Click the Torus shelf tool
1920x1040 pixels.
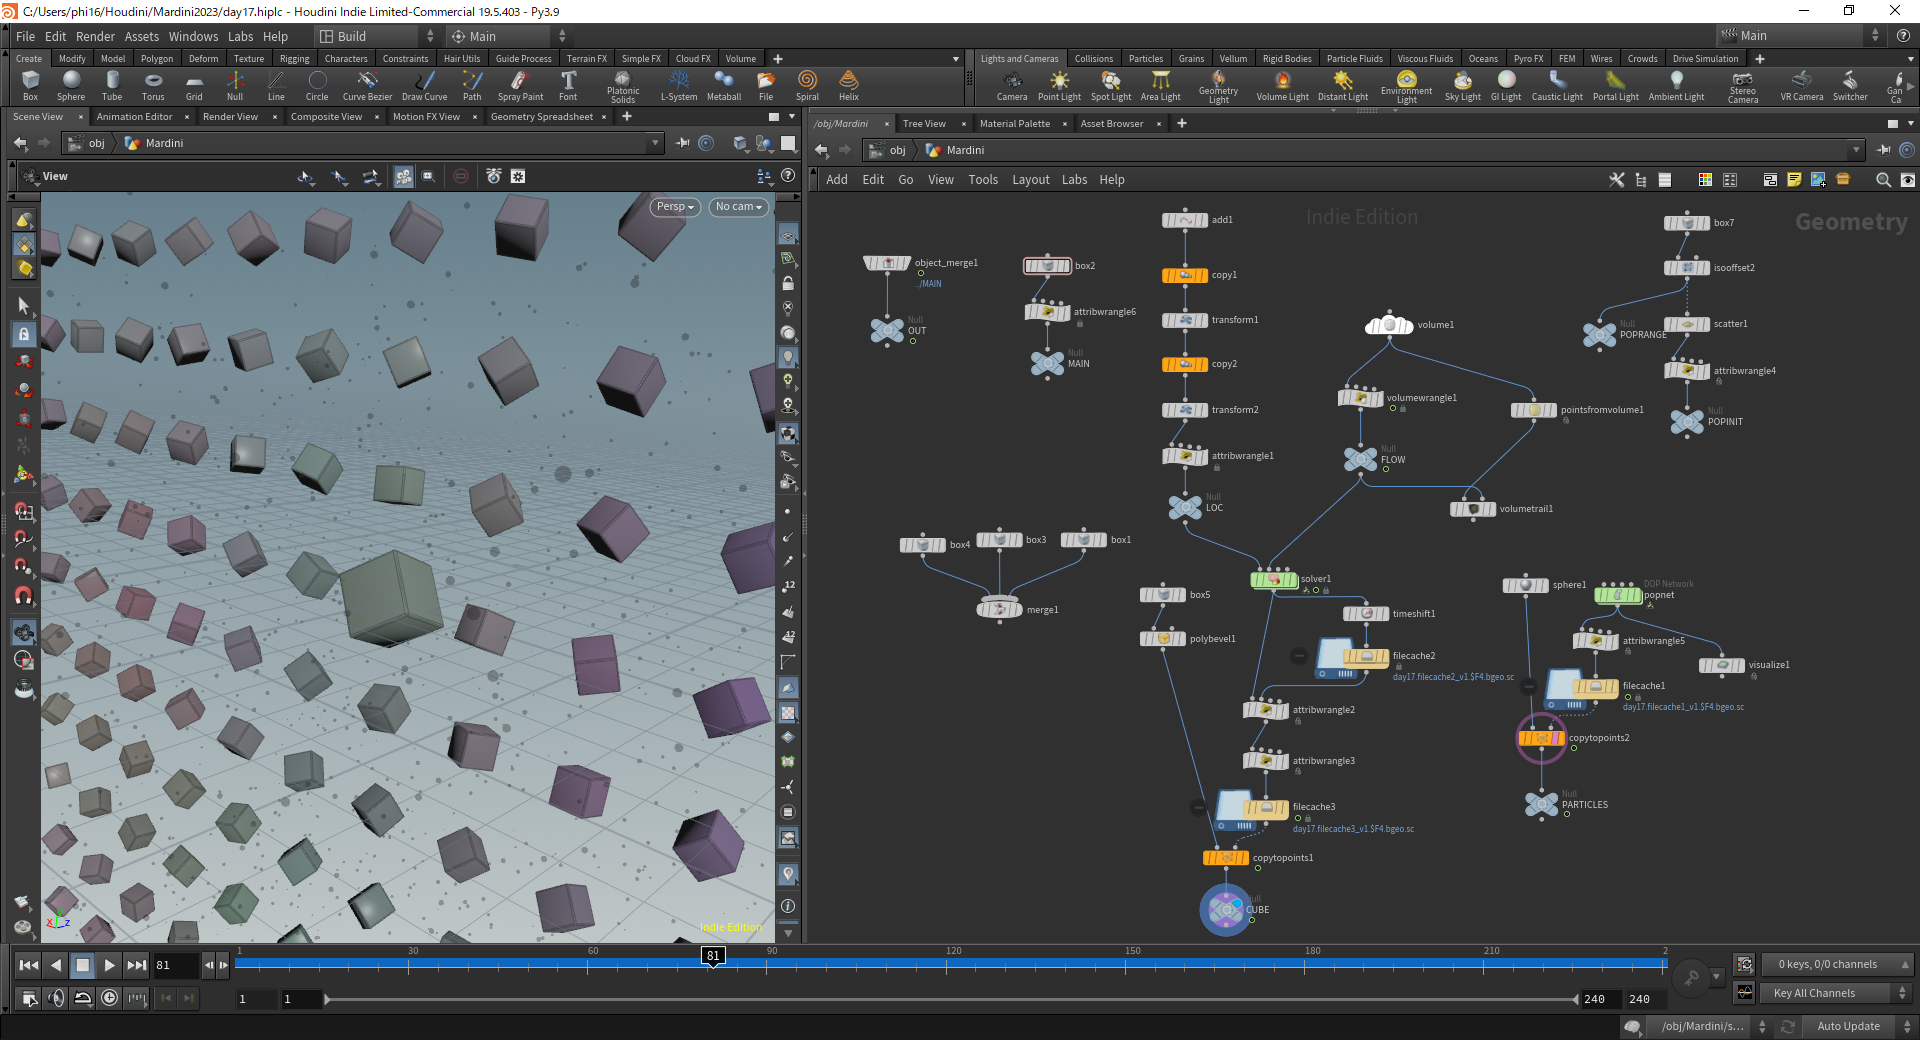(153, 86)
